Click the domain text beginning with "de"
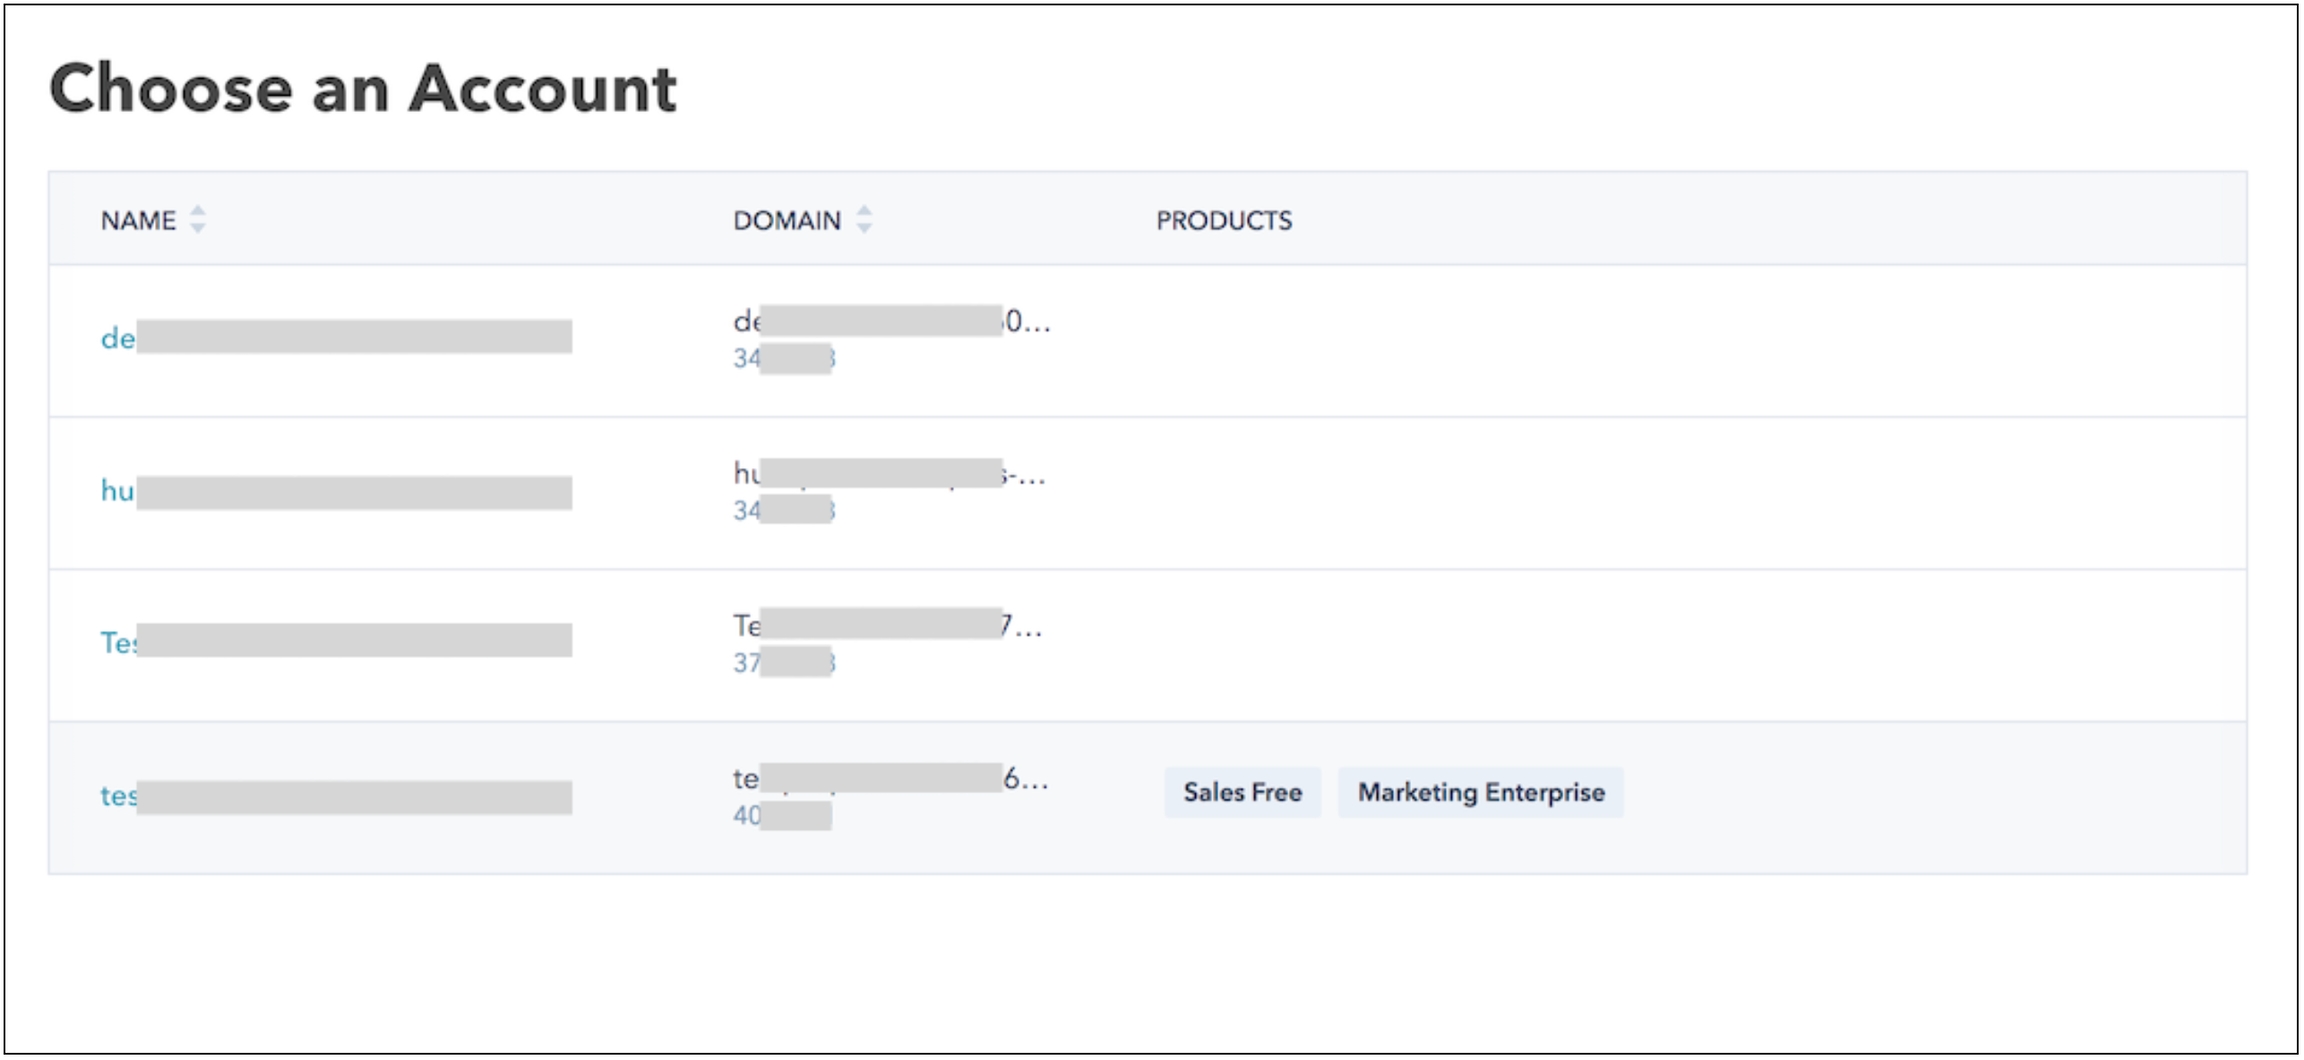The height and width of the screenshot is (1060, 2304). click(x=890, y=322)
